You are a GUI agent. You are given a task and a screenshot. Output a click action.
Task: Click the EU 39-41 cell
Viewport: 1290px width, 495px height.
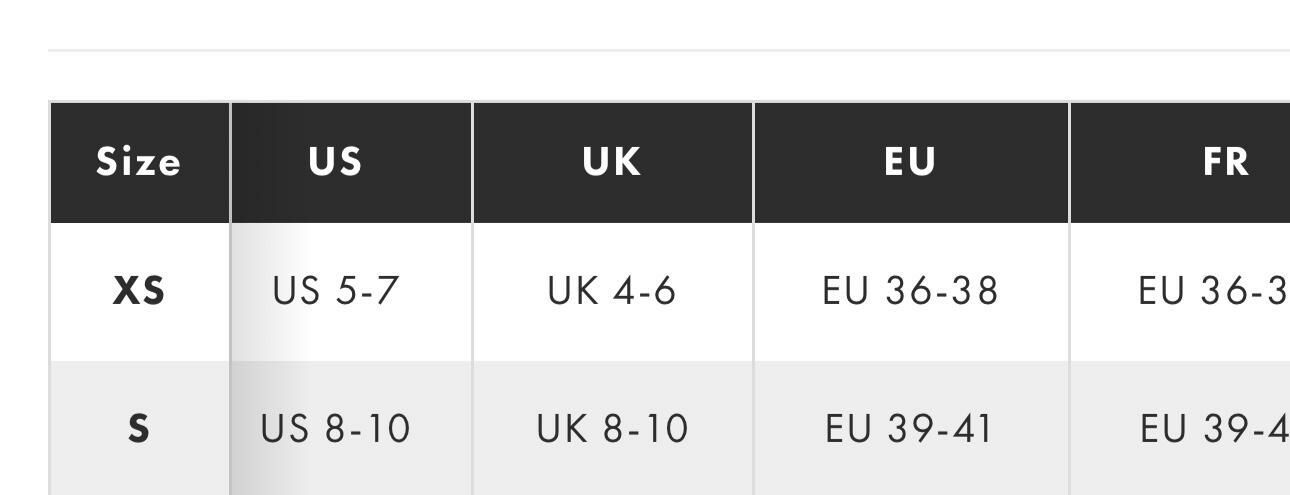point(910,428)
